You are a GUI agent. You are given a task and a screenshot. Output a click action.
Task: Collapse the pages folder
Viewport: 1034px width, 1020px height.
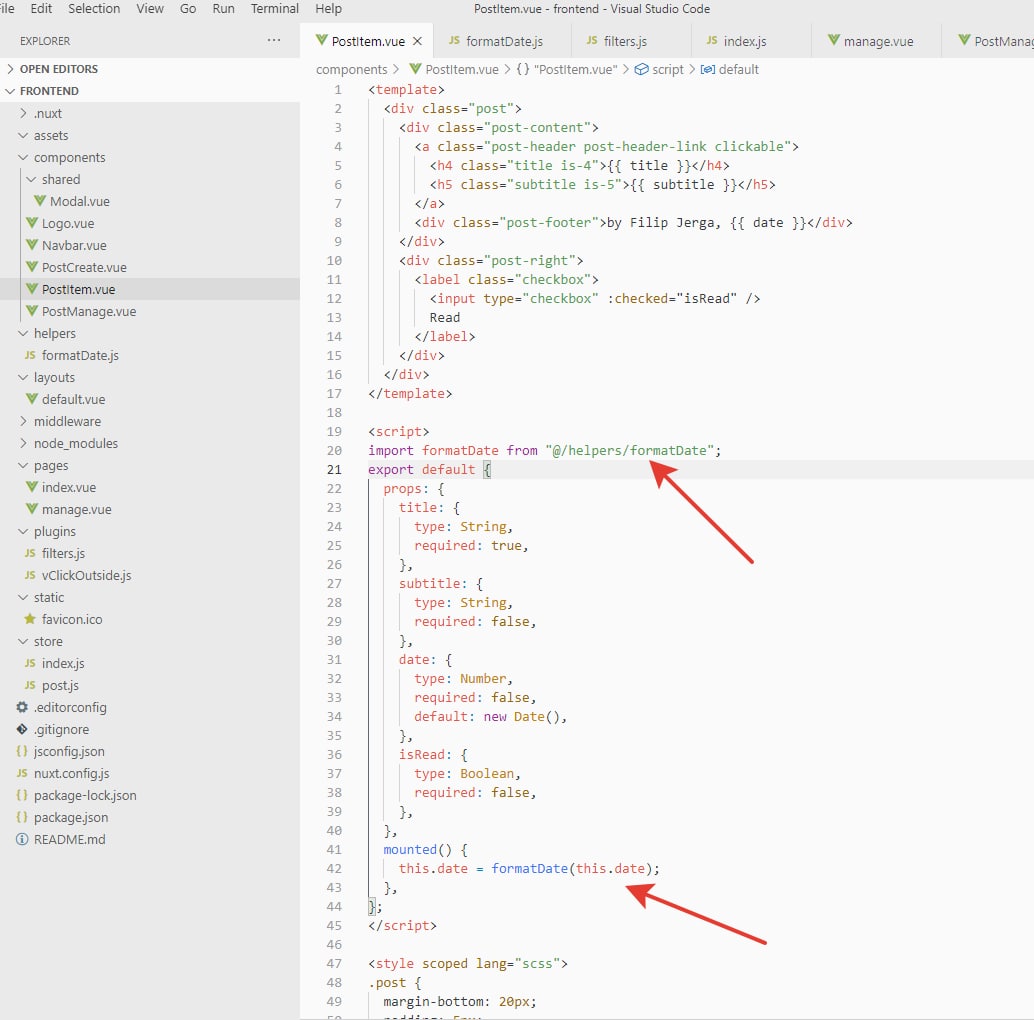coord(23,465)
